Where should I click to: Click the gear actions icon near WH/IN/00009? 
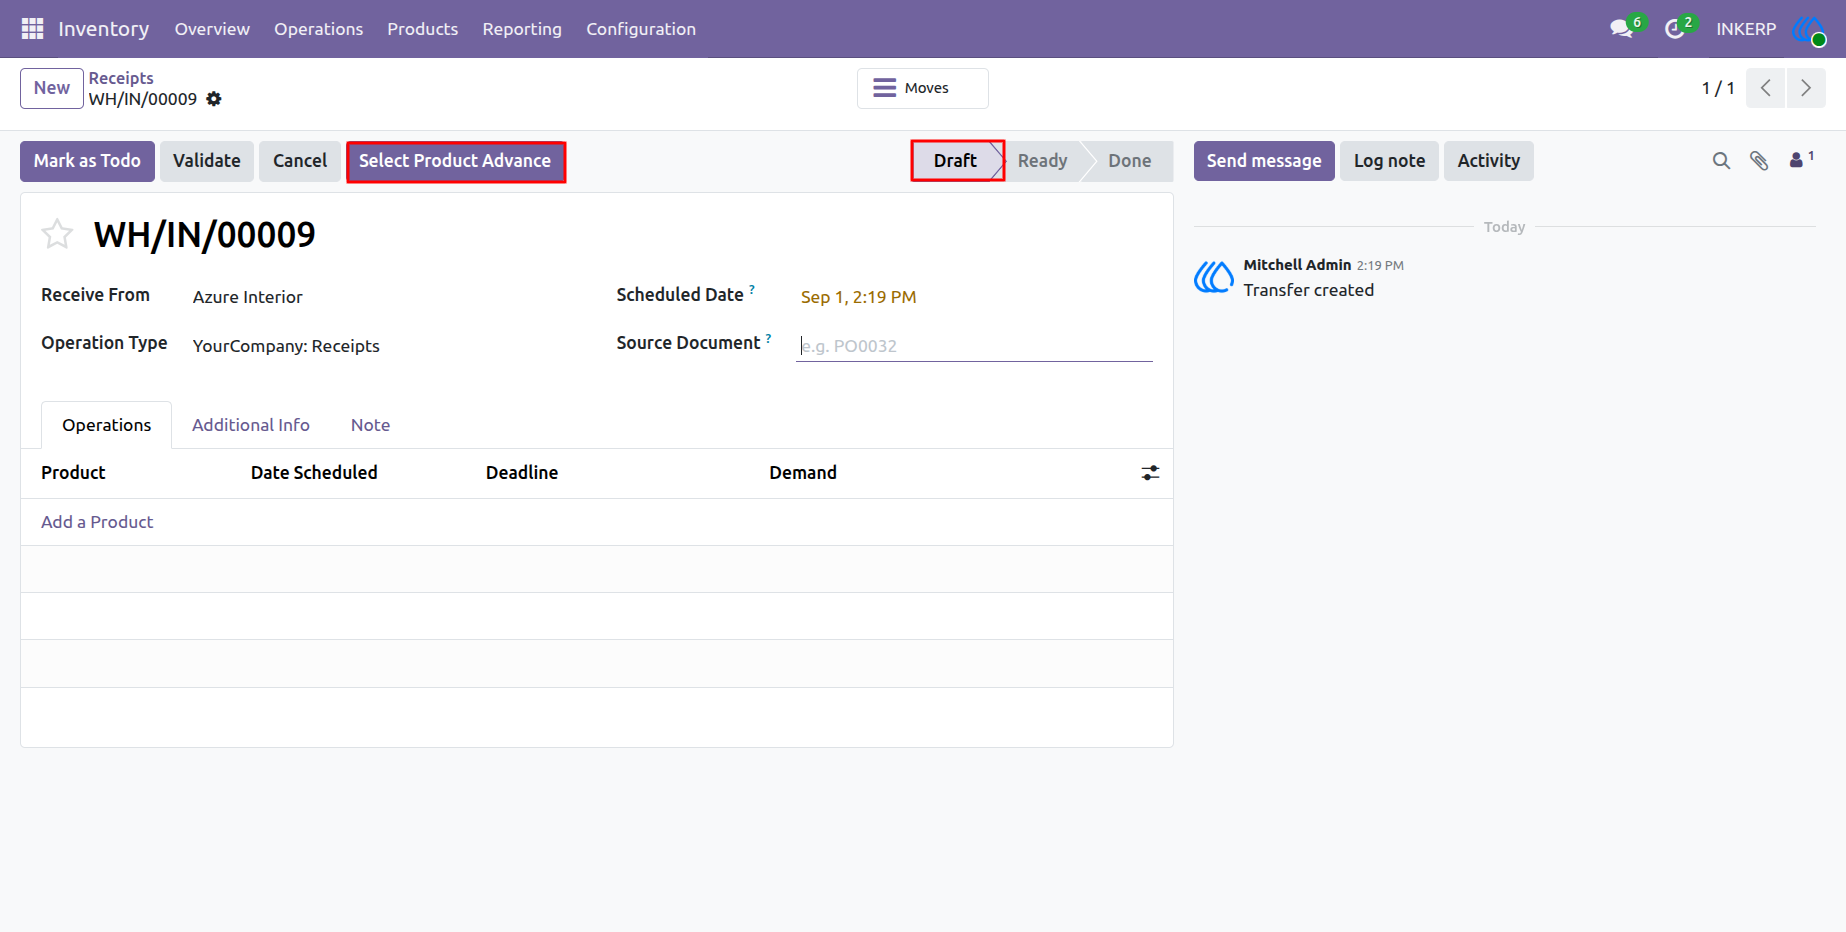pyautogui.click(x=214, y=99)
